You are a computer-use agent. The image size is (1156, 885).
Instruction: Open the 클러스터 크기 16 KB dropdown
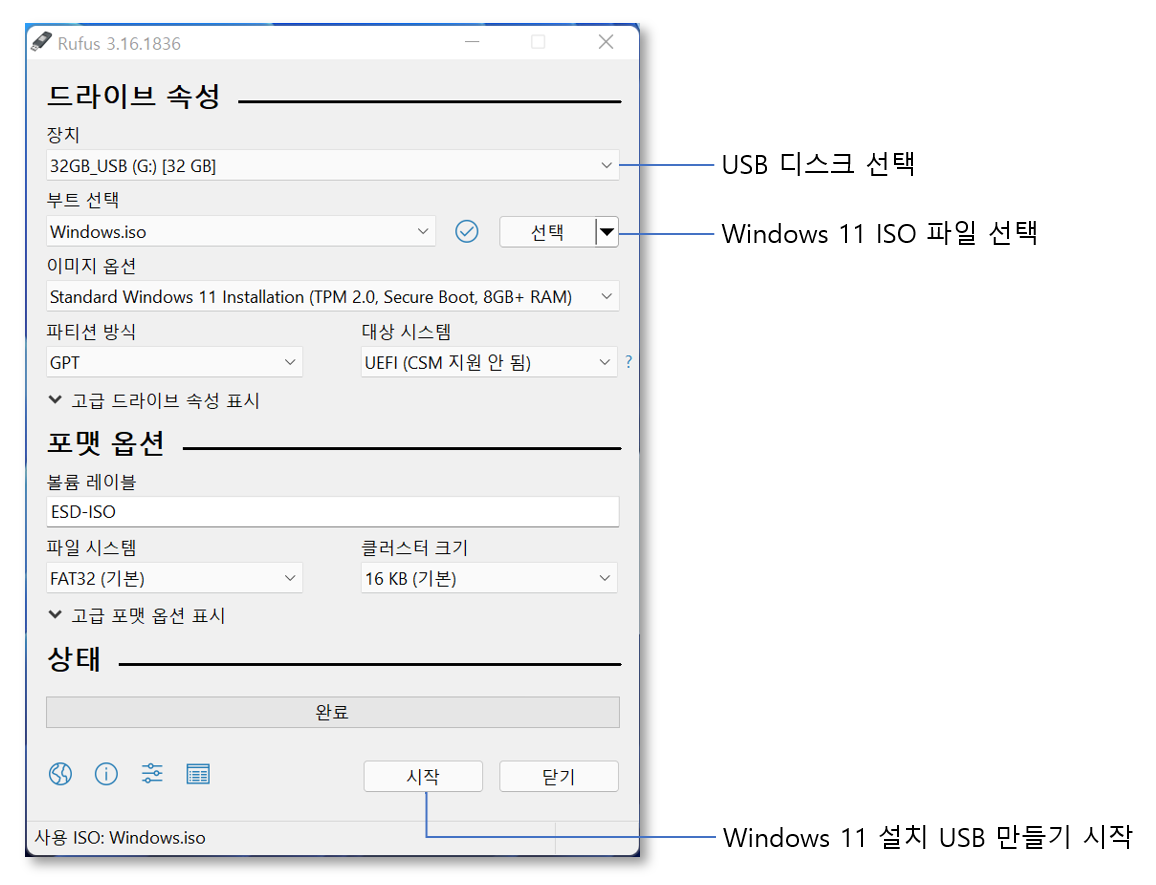pos(489,578)
